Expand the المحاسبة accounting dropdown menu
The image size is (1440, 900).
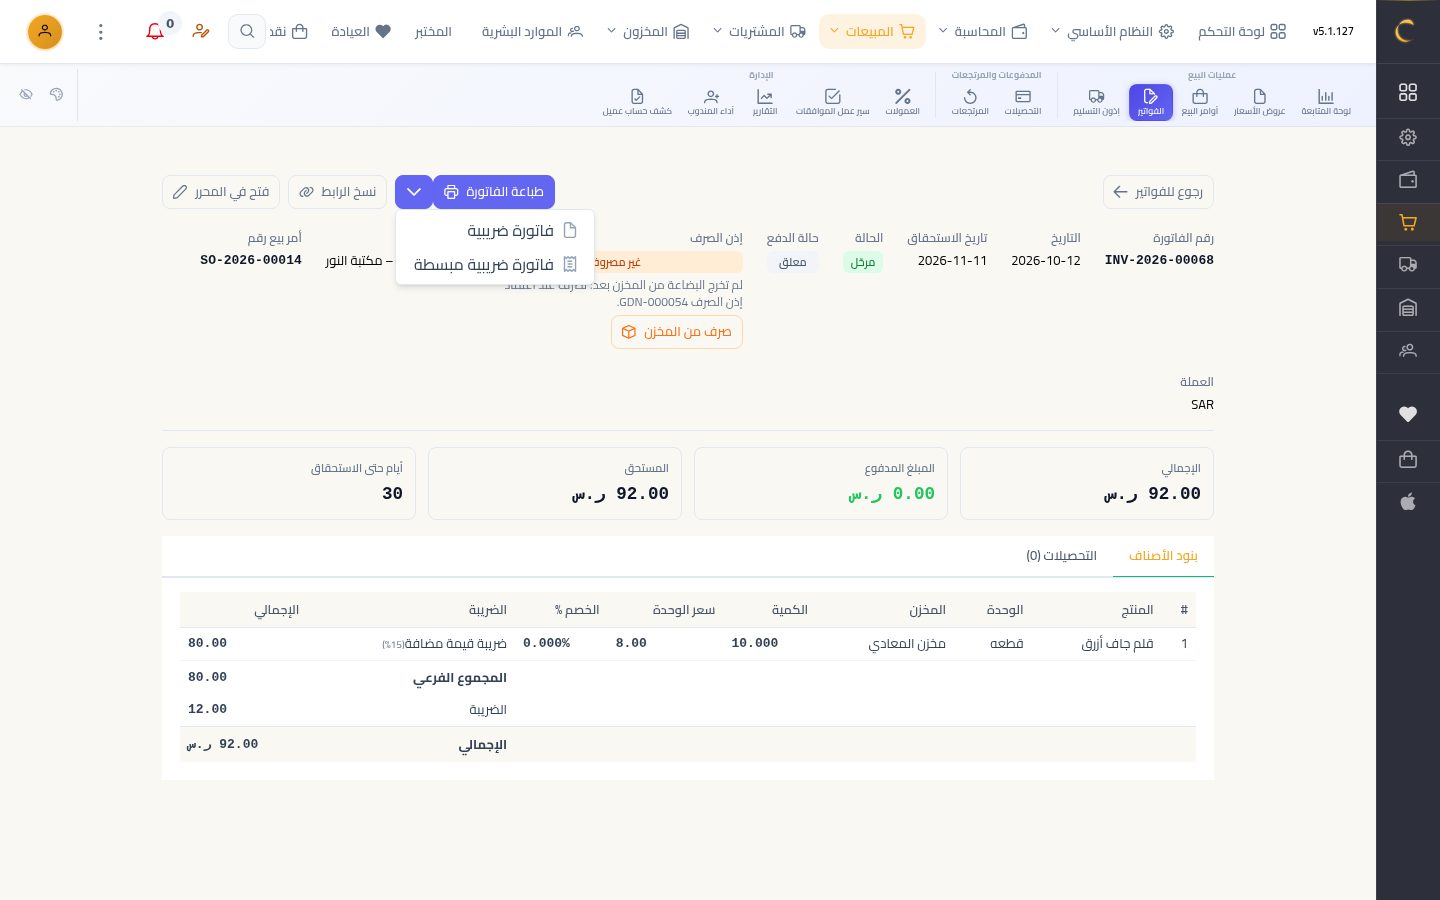click(982, 31)
